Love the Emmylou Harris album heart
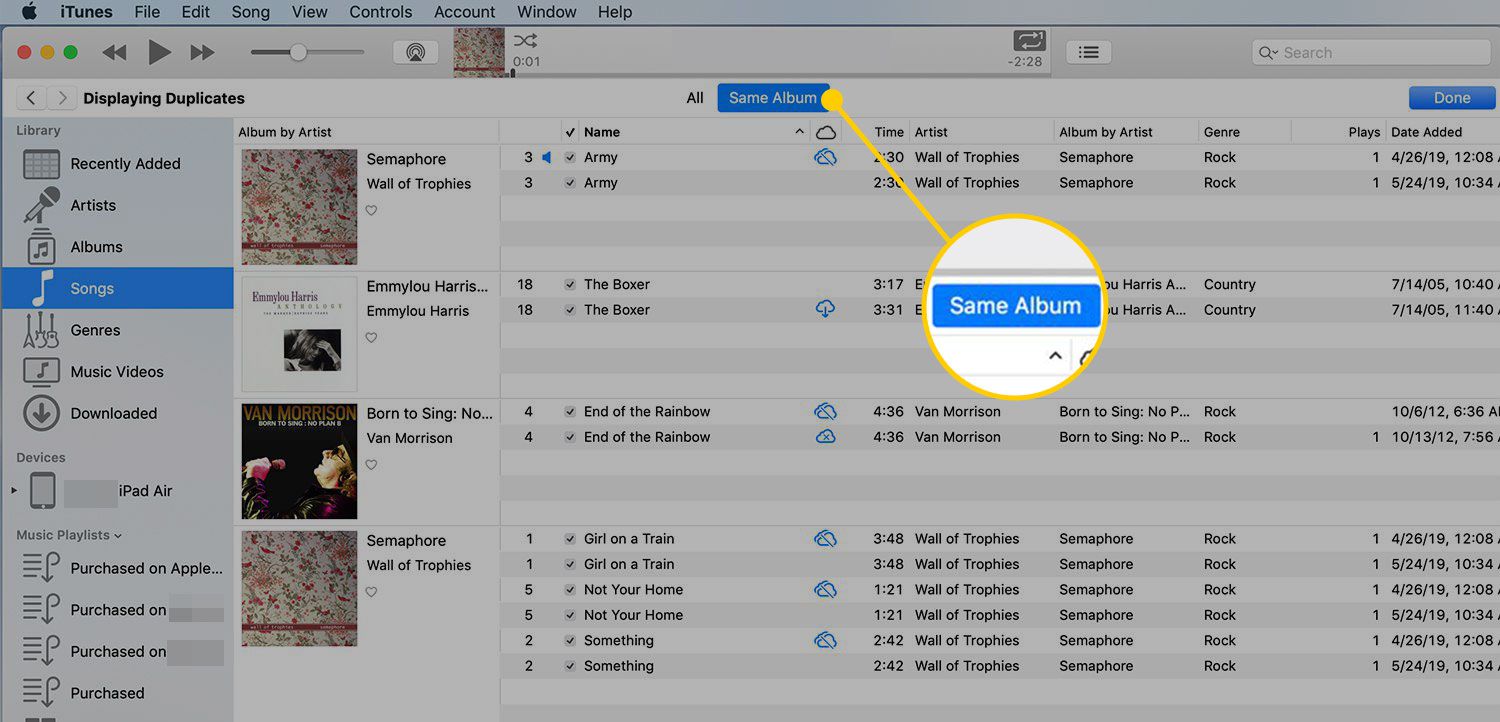 tap(371, 338)
